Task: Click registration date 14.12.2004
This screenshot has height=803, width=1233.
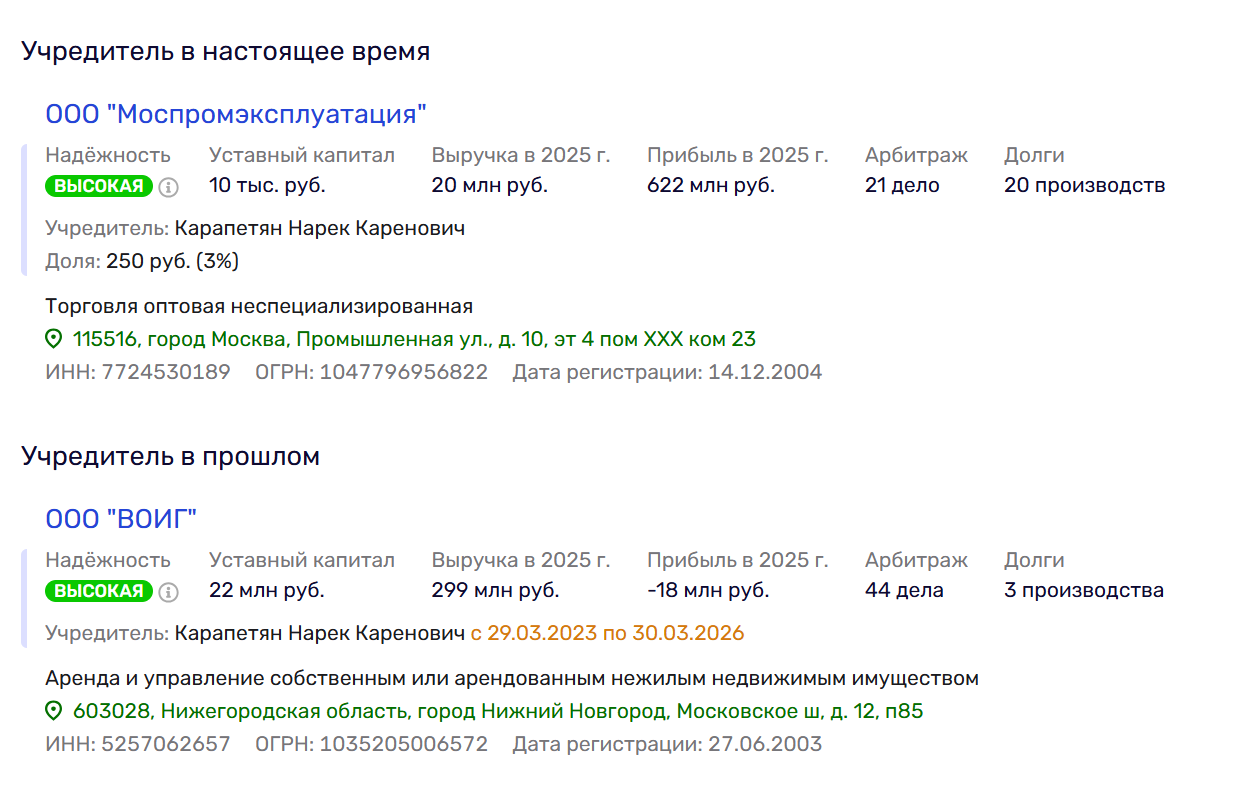Action: [765, 373]
